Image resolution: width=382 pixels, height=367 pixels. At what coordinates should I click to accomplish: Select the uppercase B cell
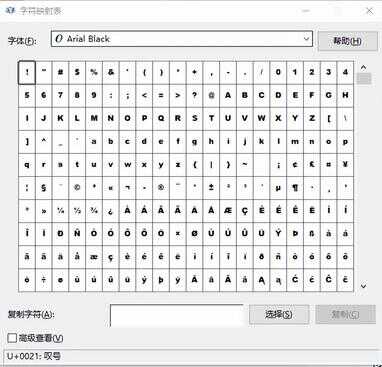245,95
